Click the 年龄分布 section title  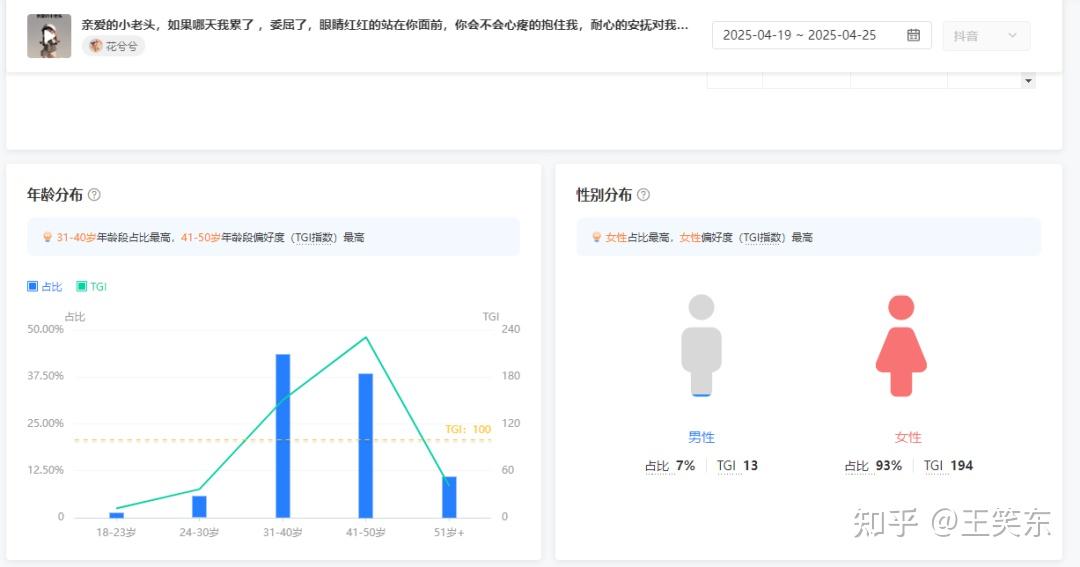pyautogui.click(x=54, y=195)
